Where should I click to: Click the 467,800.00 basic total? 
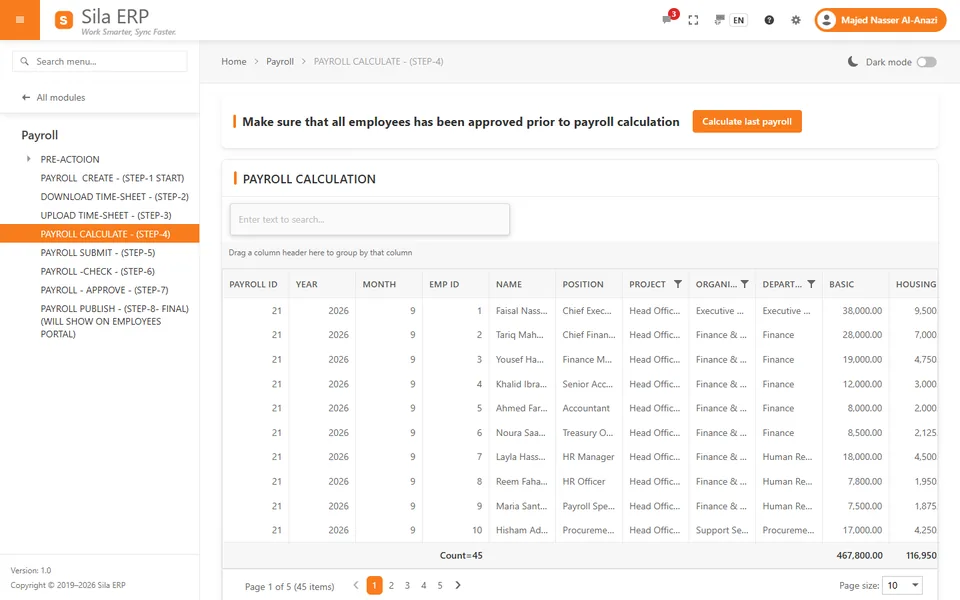point(860,555)
